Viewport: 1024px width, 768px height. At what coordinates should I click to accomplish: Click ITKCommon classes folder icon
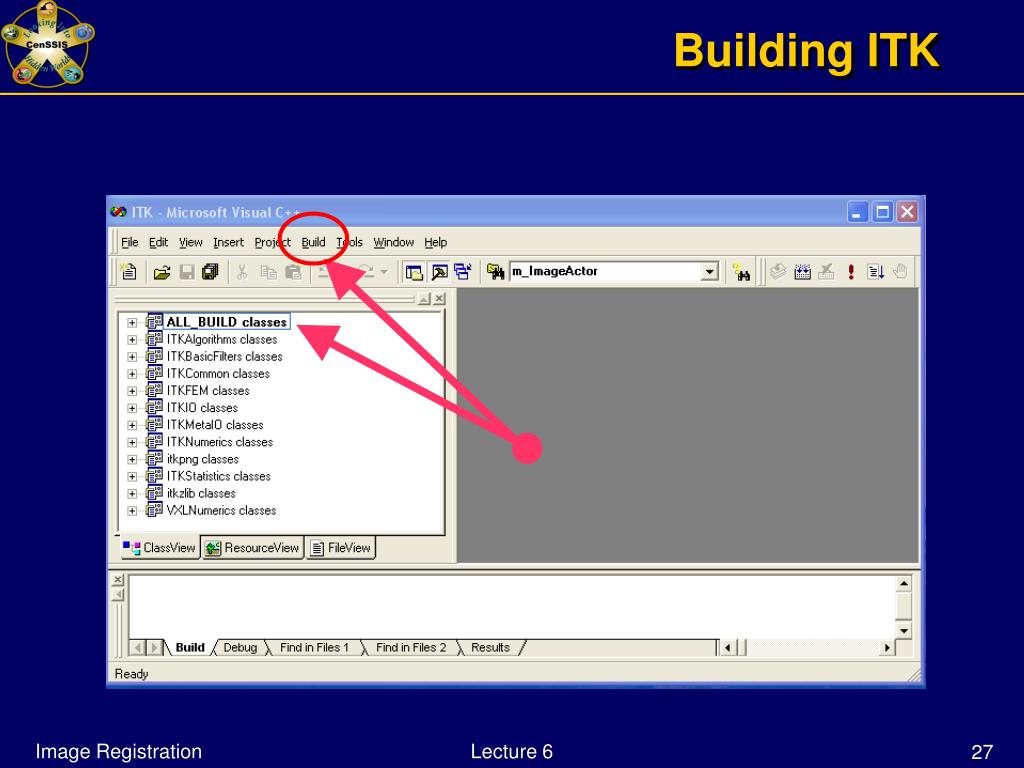(x=154, y=373)
